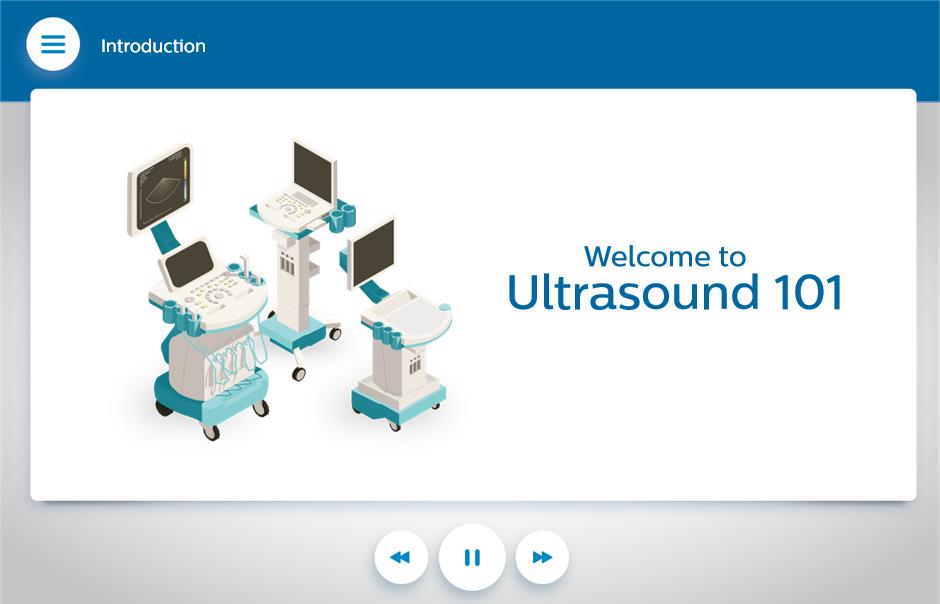Skip forward with fast-forward button
The image size is (940, 604).
pyautogui.click(x=542, y=557)
